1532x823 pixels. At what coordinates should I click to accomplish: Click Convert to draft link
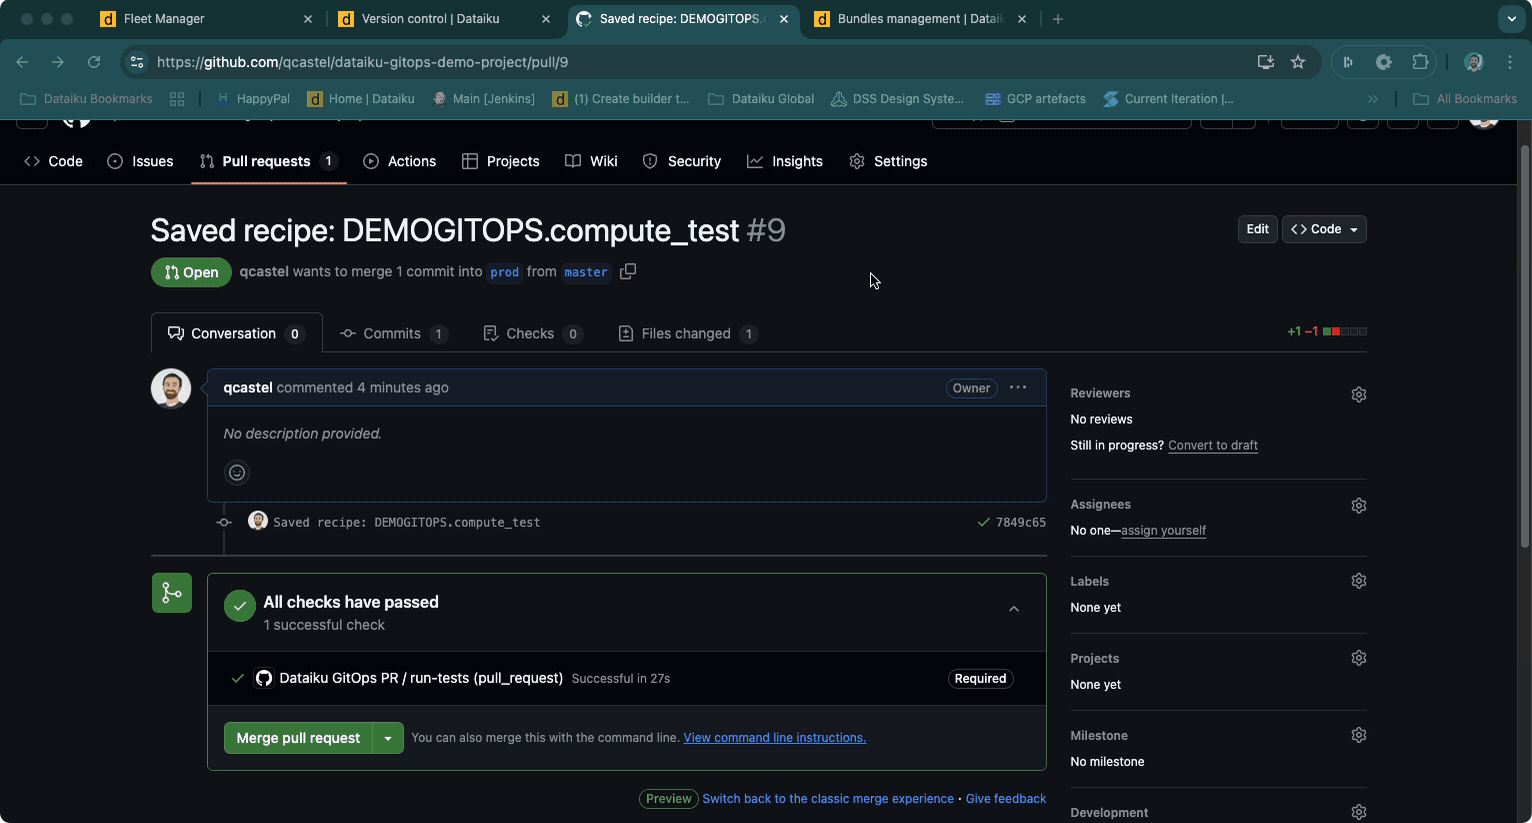pos(1213,445)
